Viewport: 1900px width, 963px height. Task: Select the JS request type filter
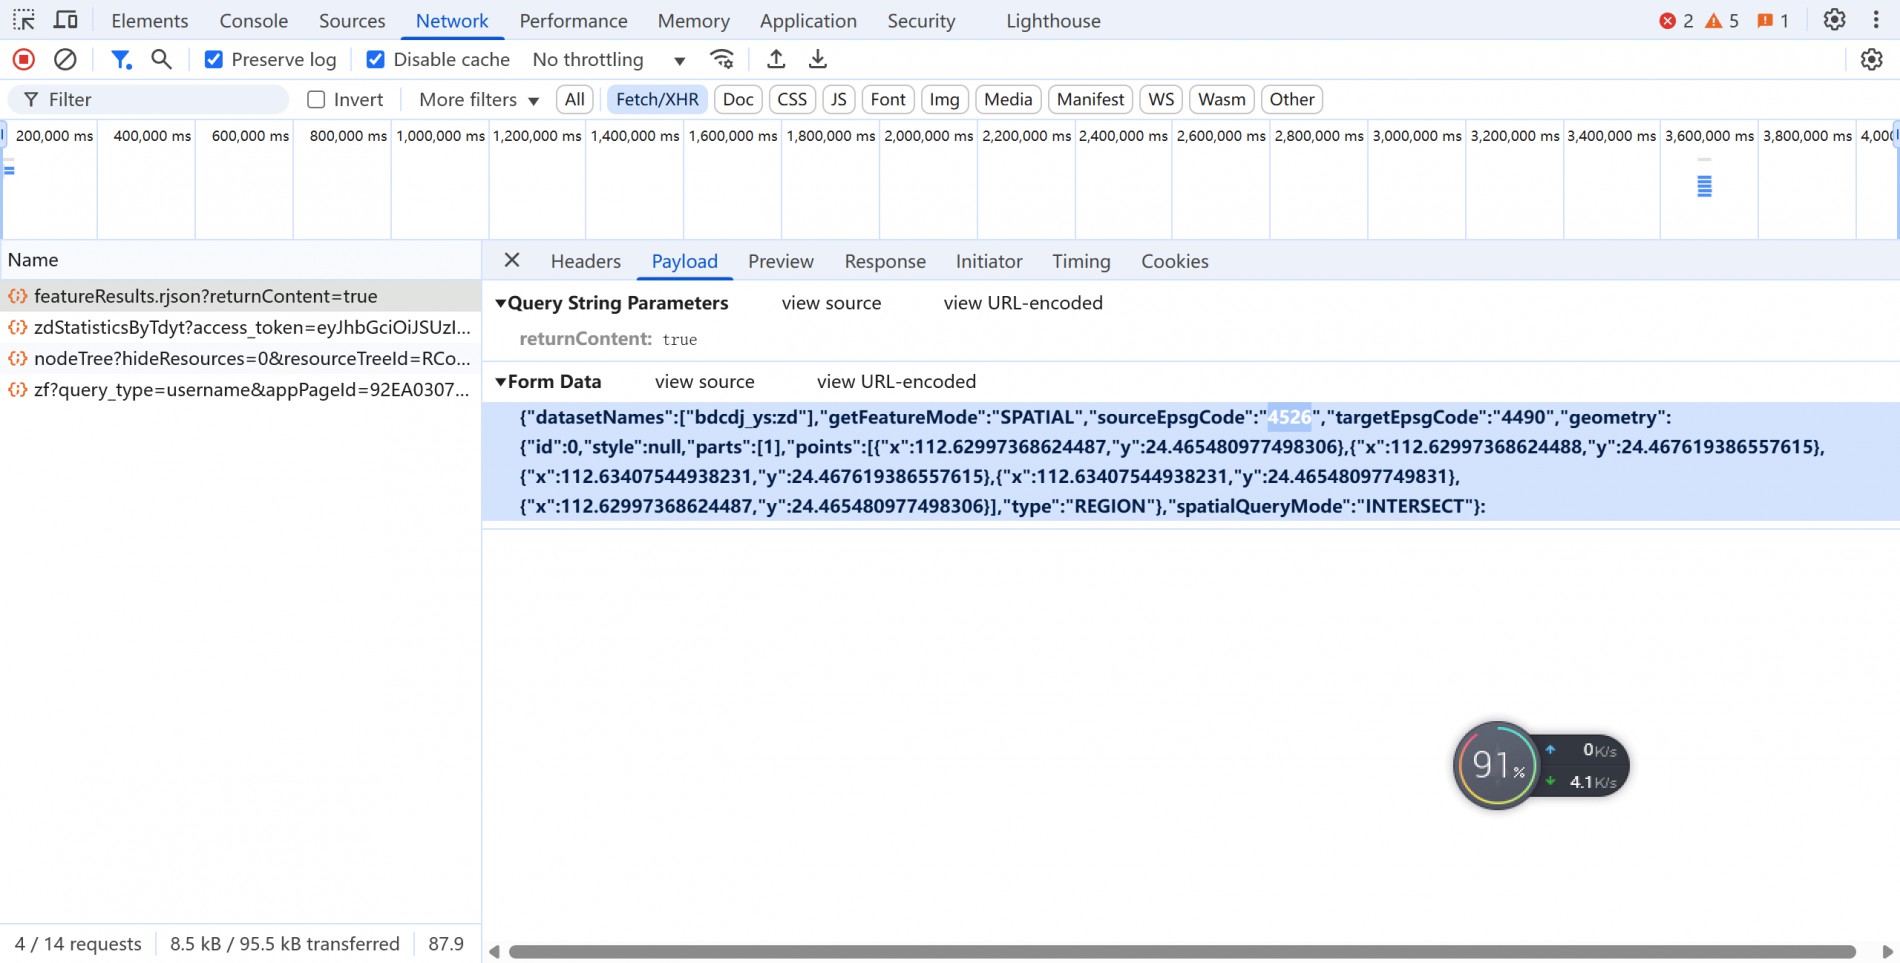click(838, 100)
